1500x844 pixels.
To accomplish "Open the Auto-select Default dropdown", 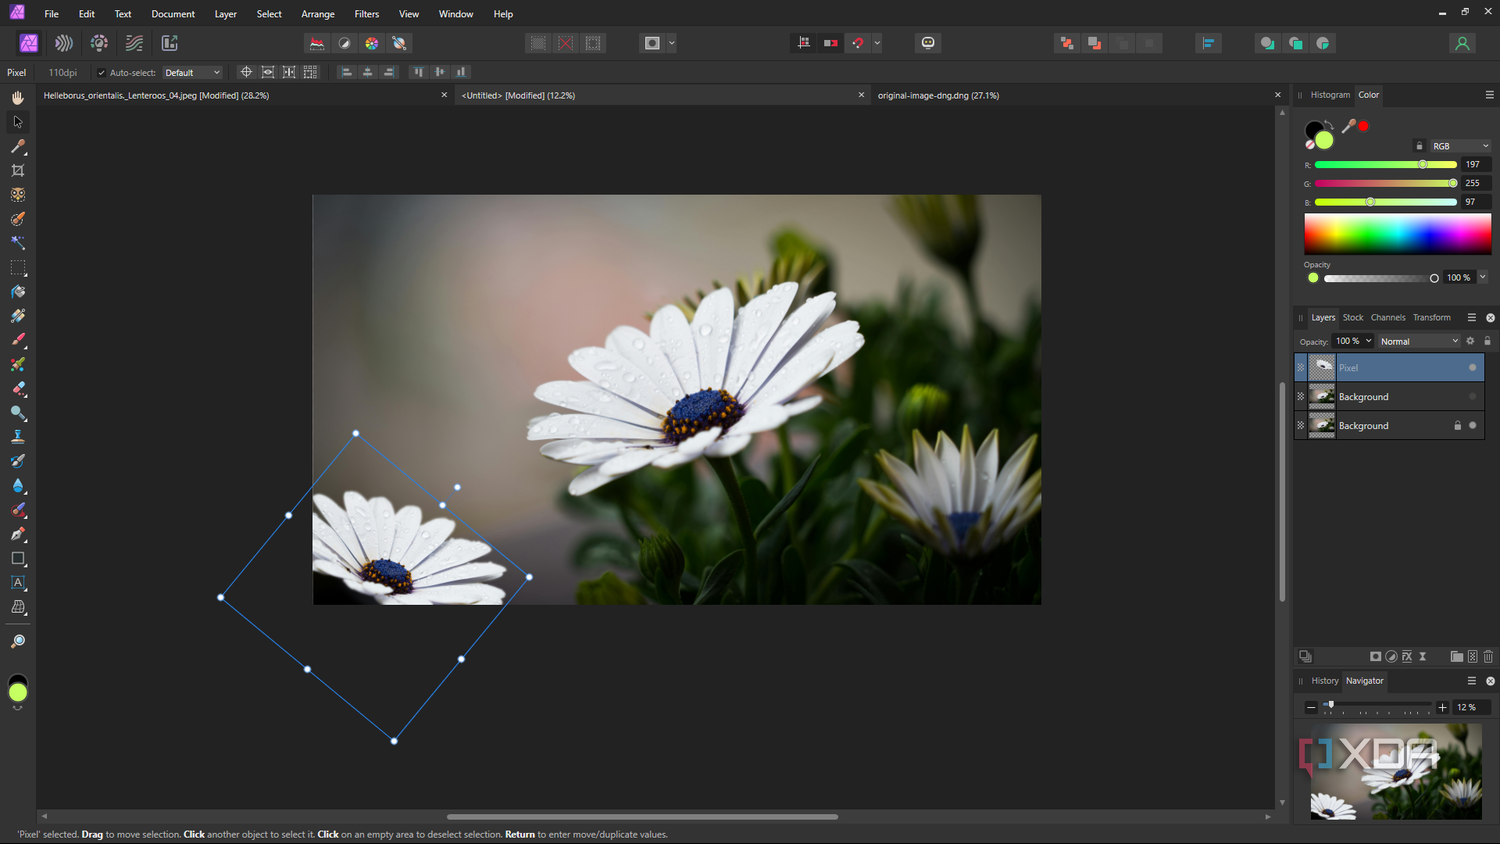I will 192,72.
